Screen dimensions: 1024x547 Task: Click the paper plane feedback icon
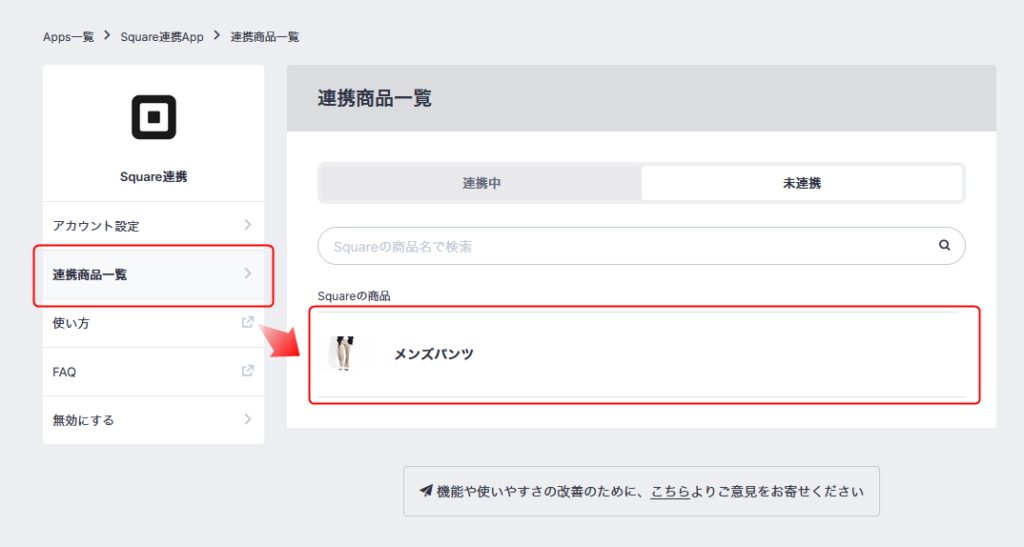click(x=426, y=491)
